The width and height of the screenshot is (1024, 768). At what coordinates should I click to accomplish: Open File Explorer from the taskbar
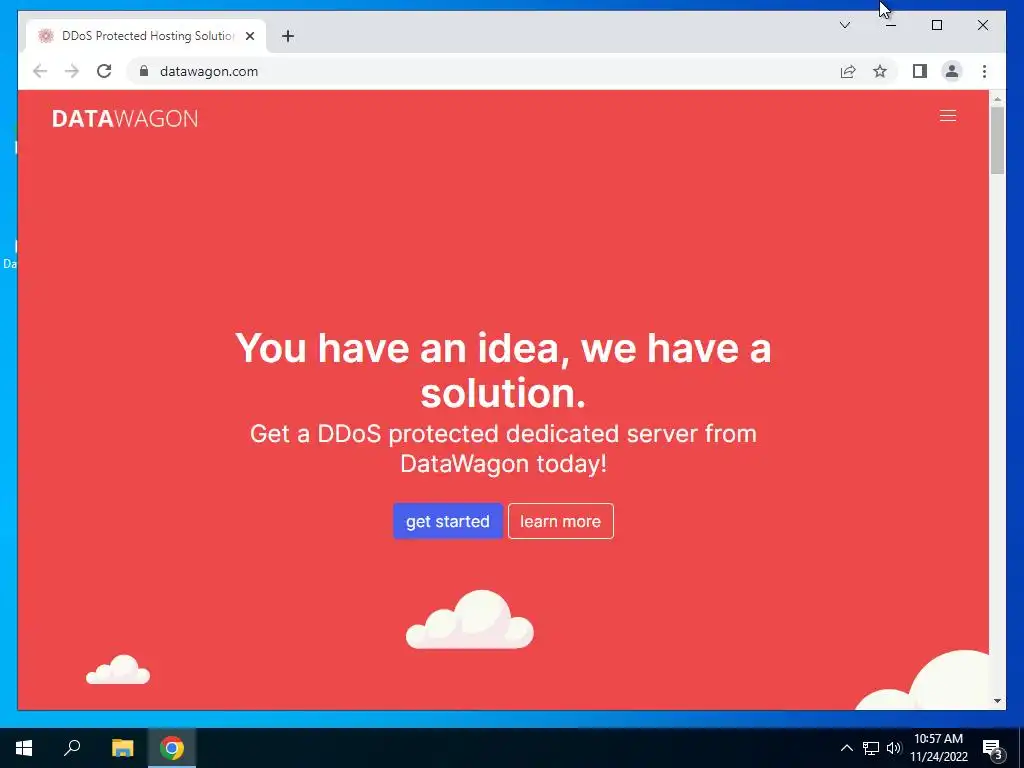click(122, 748)
